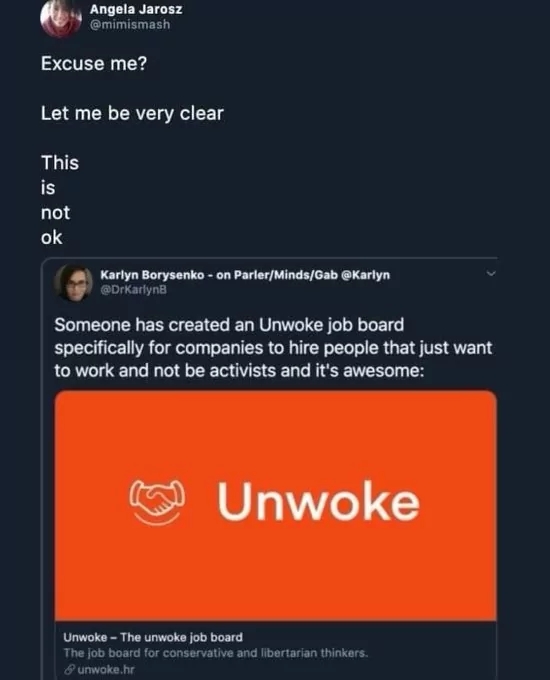Open Karlyn Borysenko's avatar in quoted tweet
This screenshot has height=680, width=550.
coord(73,282)
